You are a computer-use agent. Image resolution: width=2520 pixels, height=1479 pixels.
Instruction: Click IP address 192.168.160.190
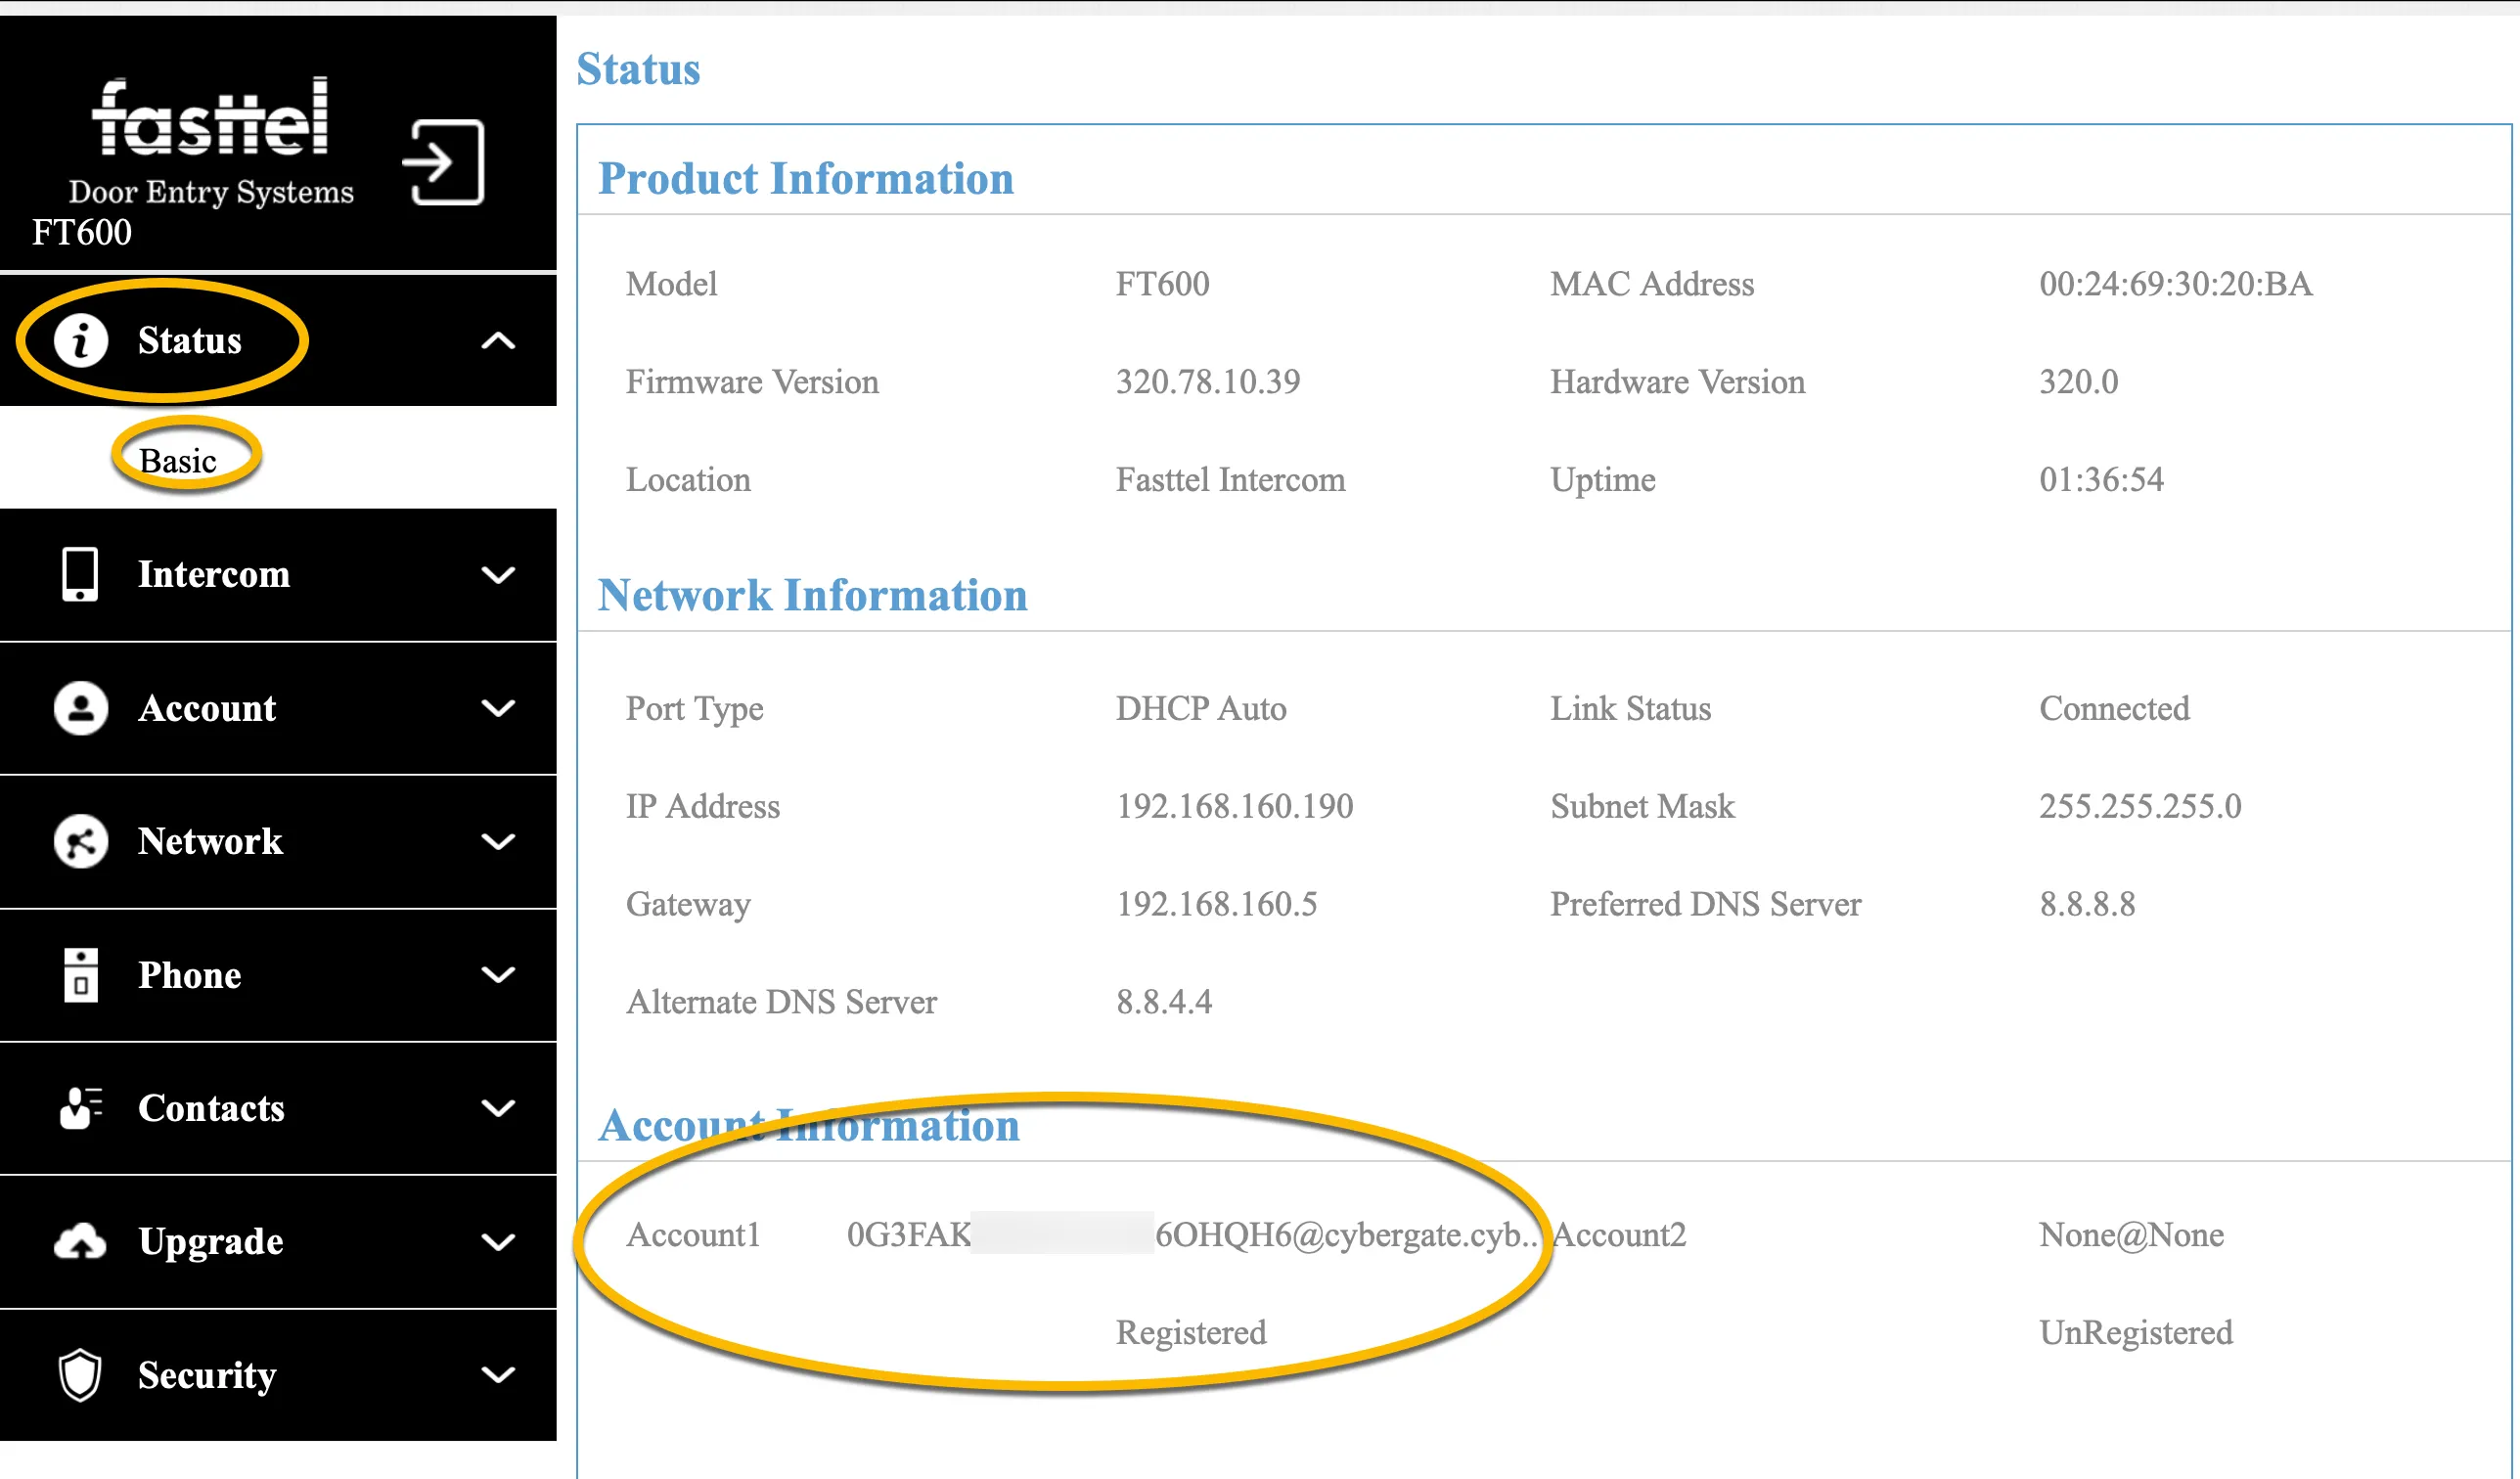1235,806
